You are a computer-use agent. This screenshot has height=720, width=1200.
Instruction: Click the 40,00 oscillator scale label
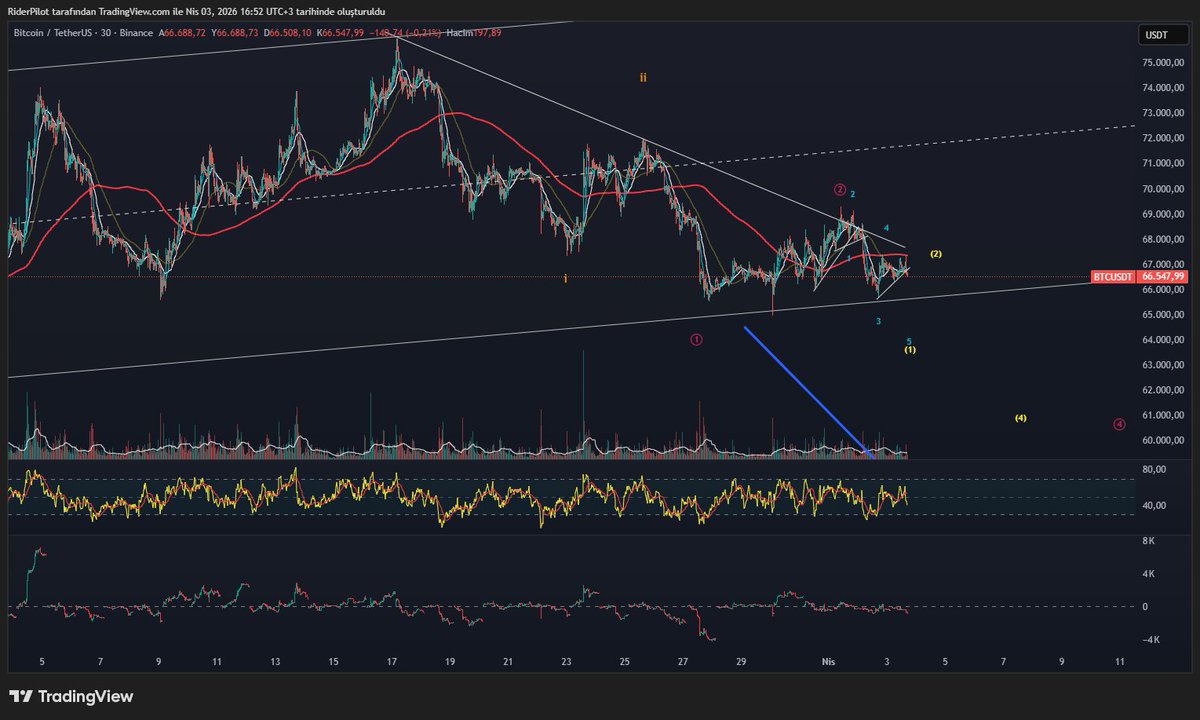tap(1154, 505)
